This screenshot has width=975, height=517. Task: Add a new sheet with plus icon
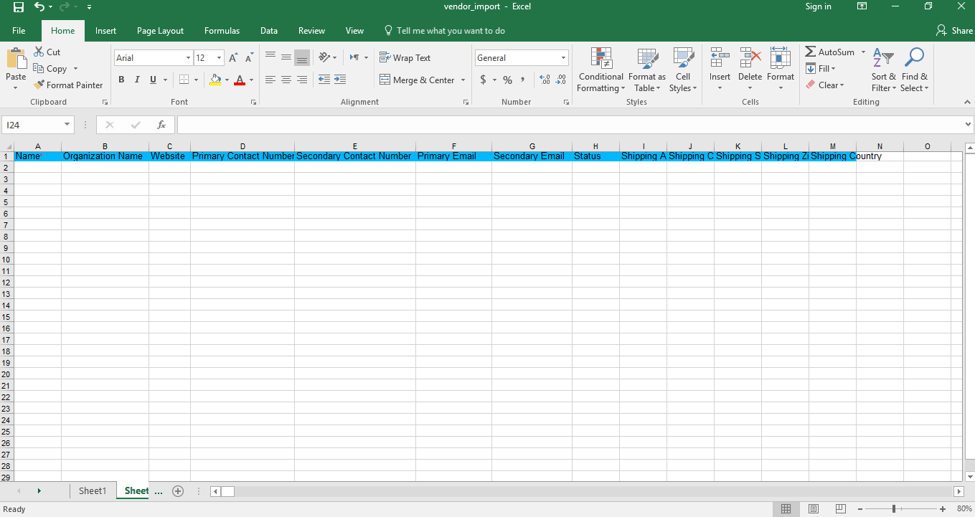(178, 491)
